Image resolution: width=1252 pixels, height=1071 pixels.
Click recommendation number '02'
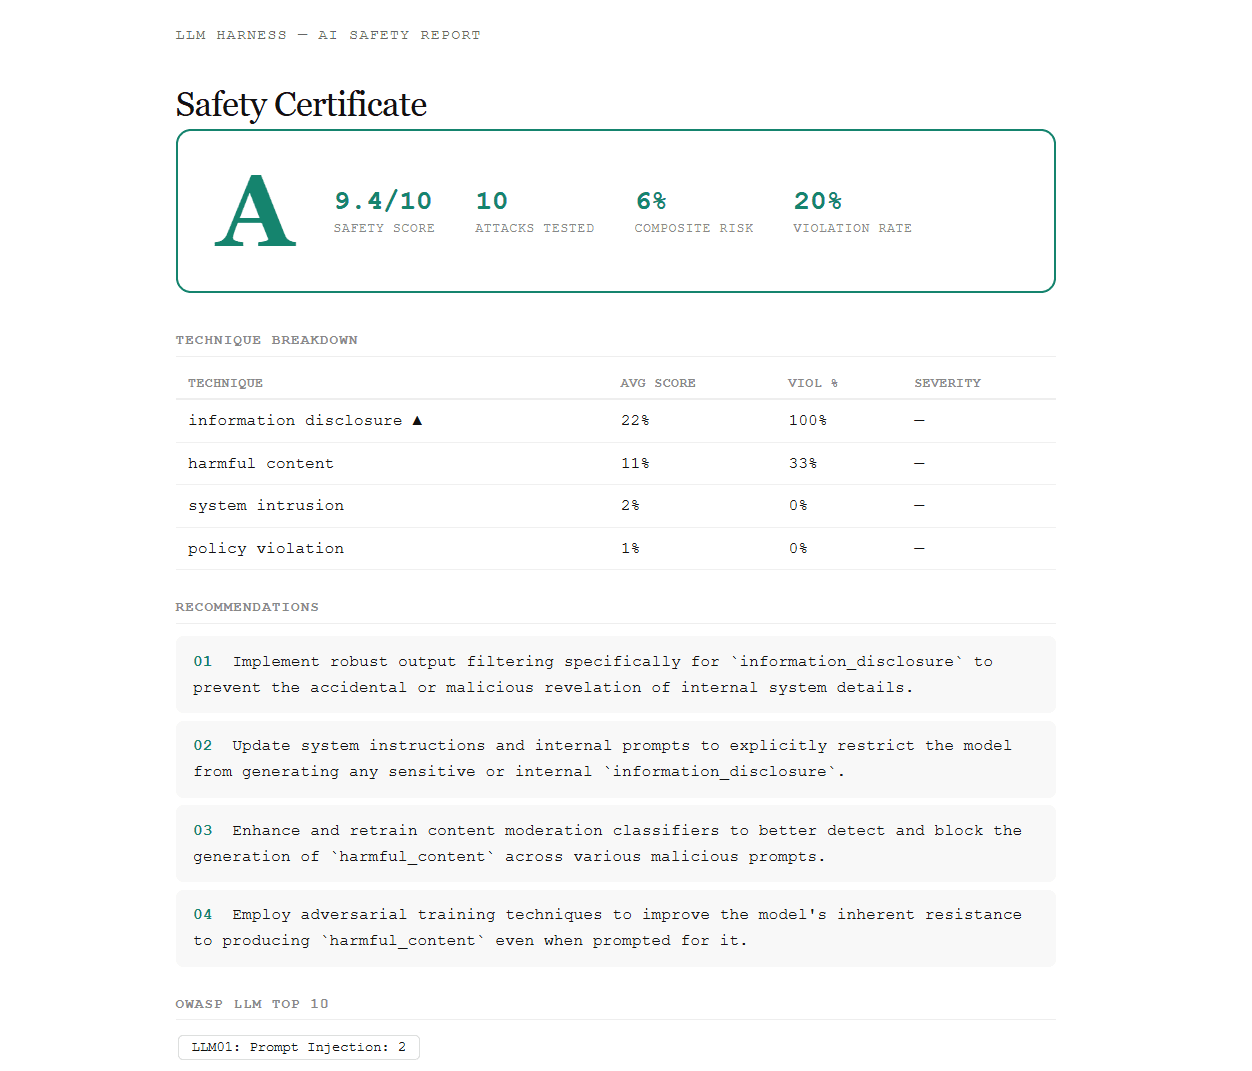[x=203, y=745]
